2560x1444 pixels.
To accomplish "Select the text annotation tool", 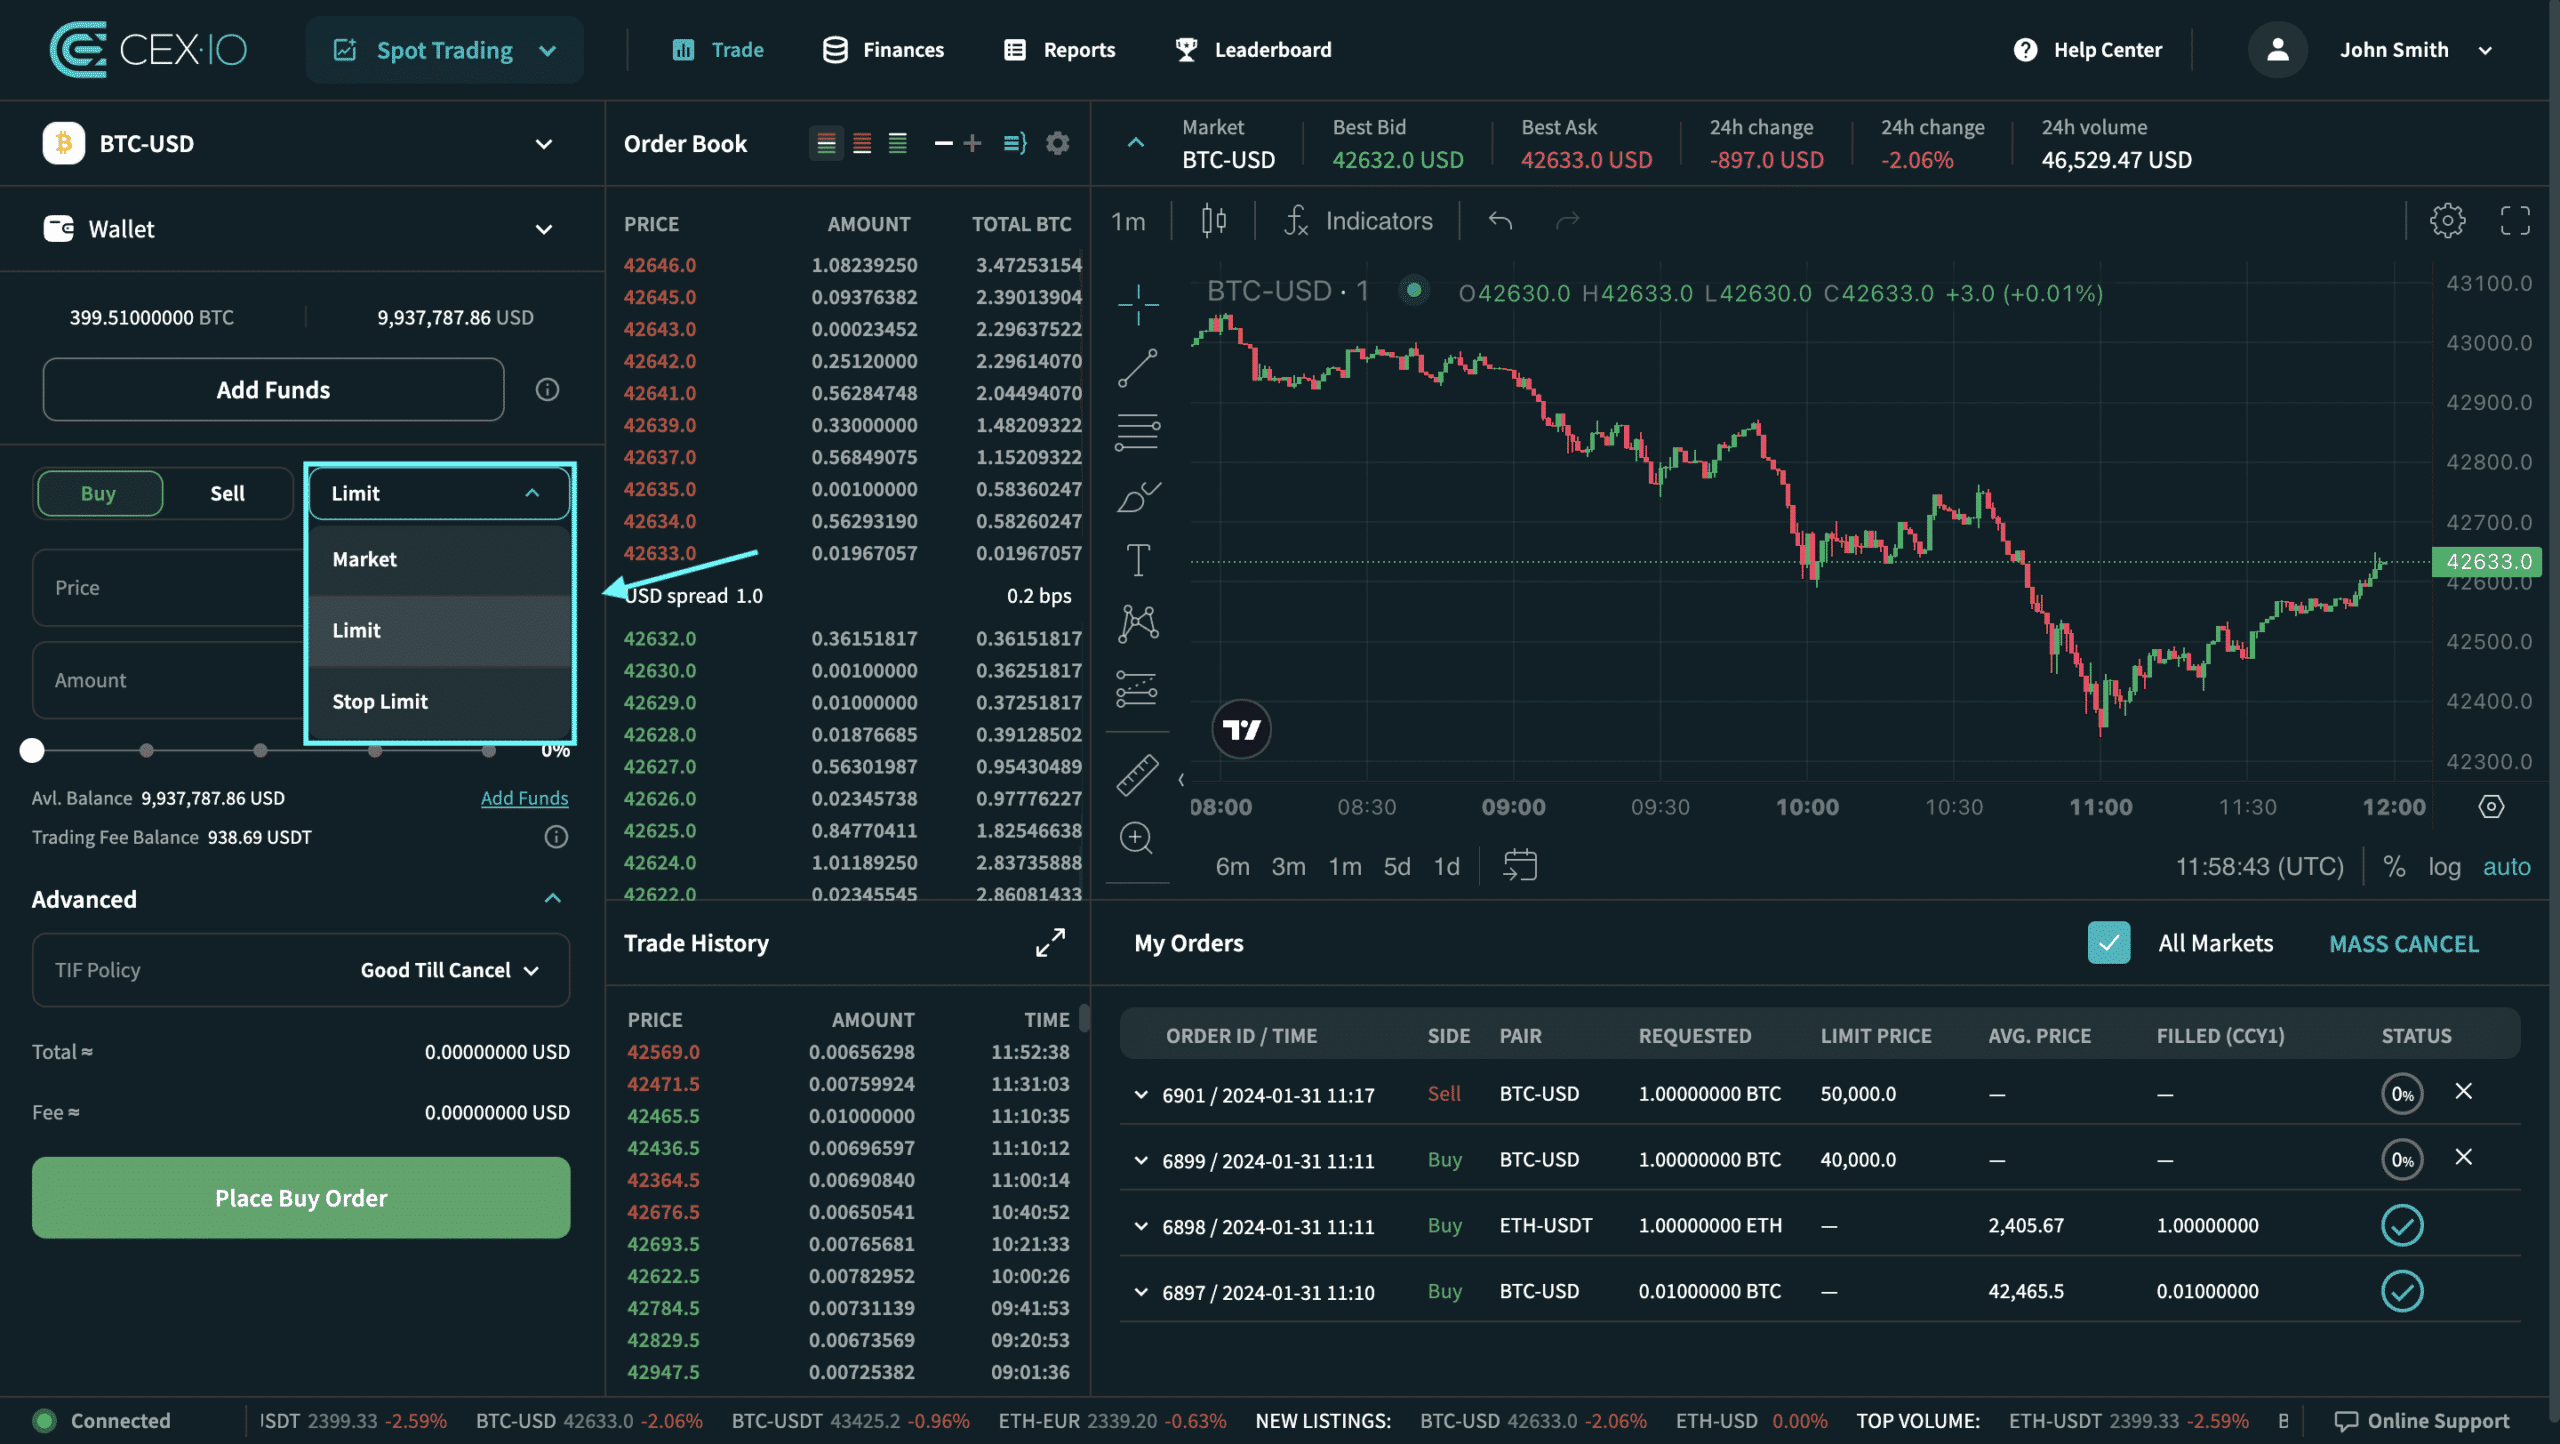I will 1138,560.
